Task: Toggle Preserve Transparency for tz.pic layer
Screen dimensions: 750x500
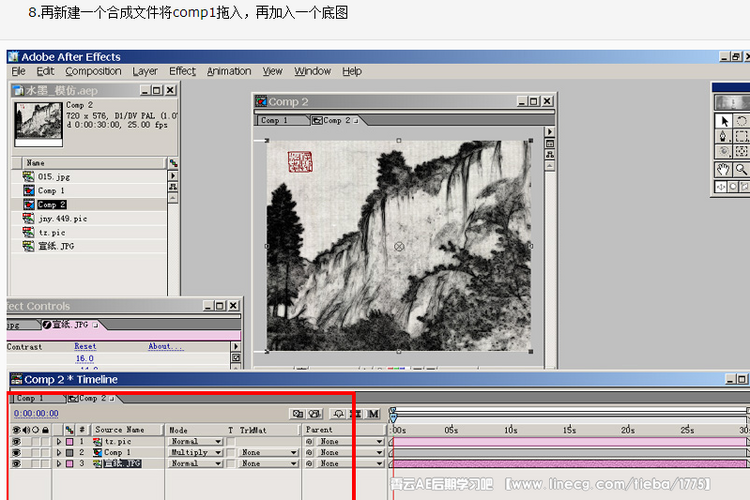Action: (231, 441)
